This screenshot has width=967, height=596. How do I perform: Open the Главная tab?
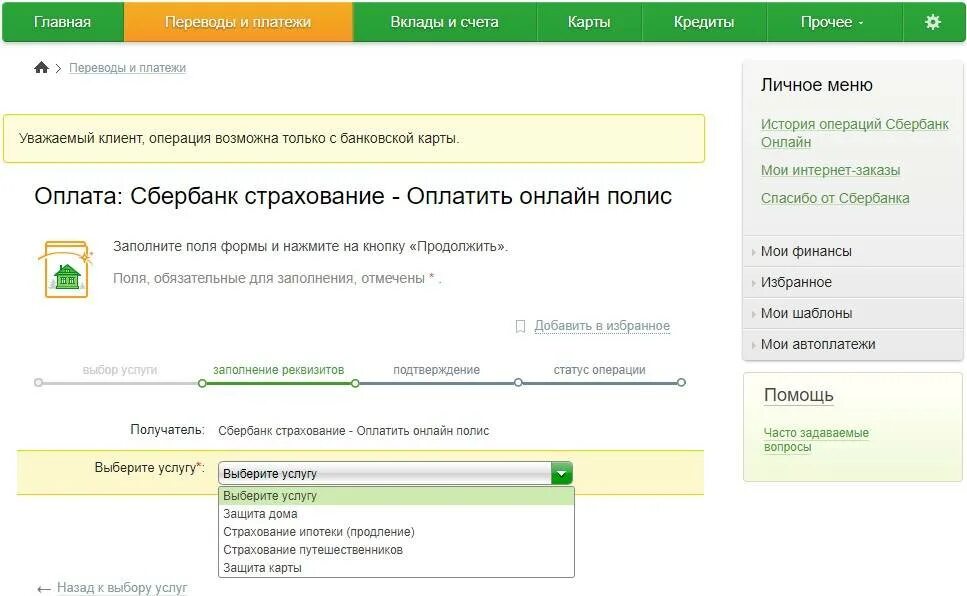(62, 22)
